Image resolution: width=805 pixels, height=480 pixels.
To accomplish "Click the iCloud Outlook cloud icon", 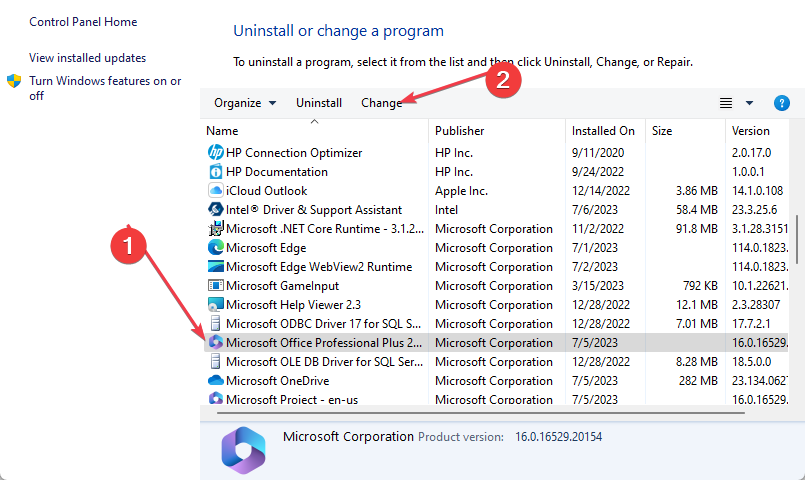I will [x=216, y=190].
